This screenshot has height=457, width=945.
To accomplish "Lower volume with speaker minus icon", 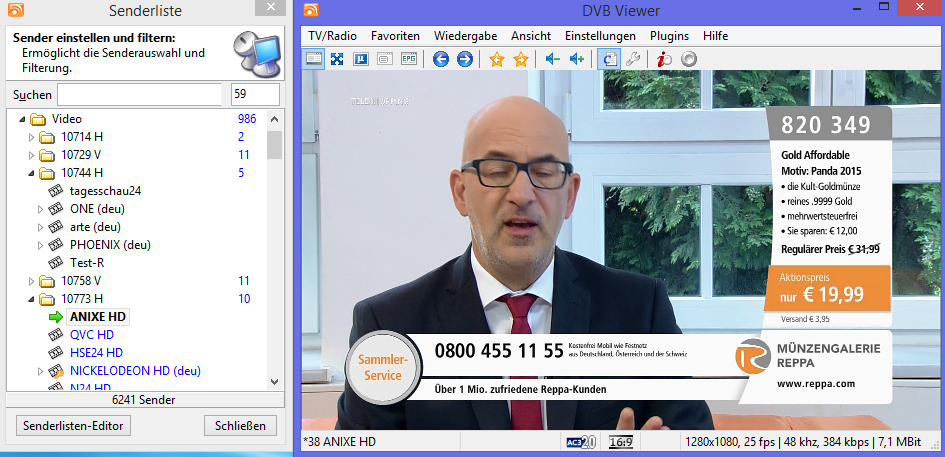I will tap(552, 59).
